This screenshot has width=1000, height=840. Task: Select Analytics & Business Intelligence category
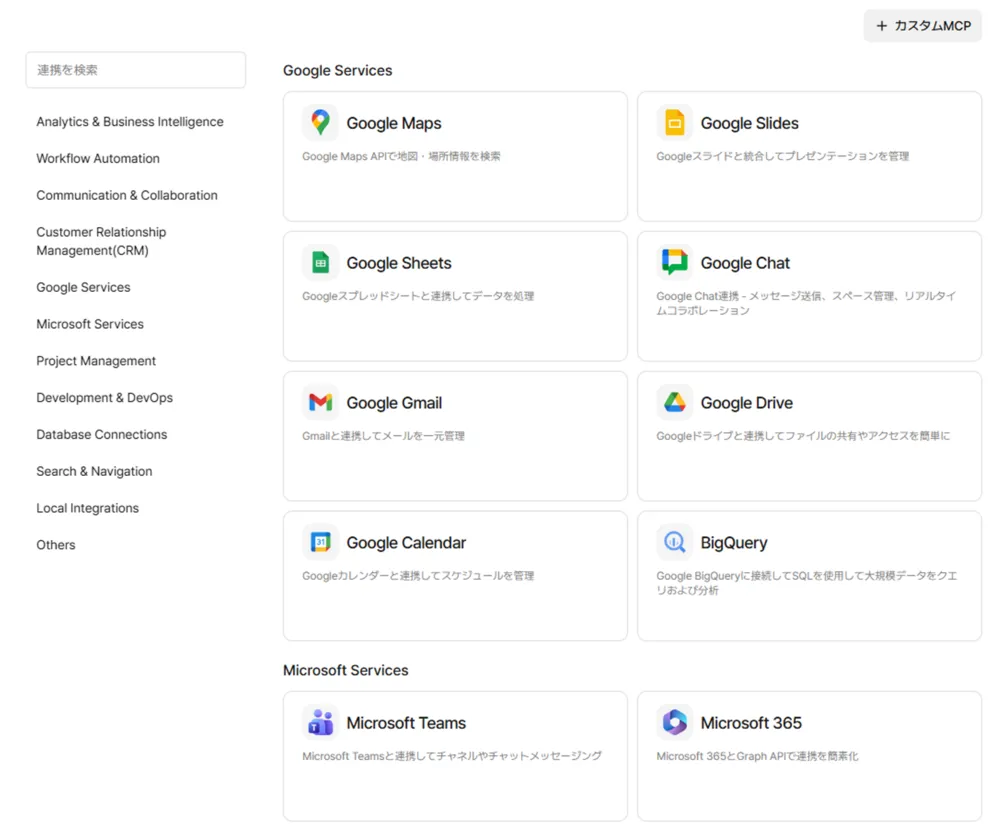pyautogui.click(x=130, y=122)
